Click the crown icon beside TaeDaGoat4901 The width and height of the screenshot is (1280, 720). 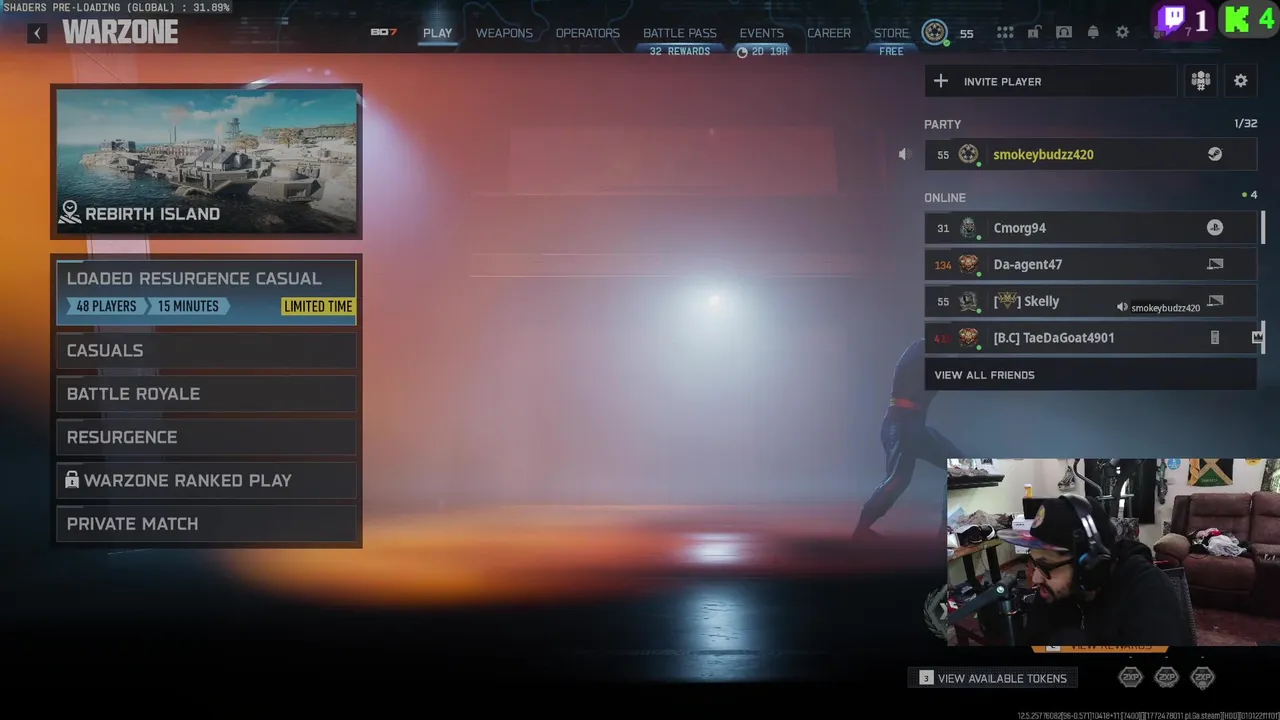click(x=1257, y=338)
